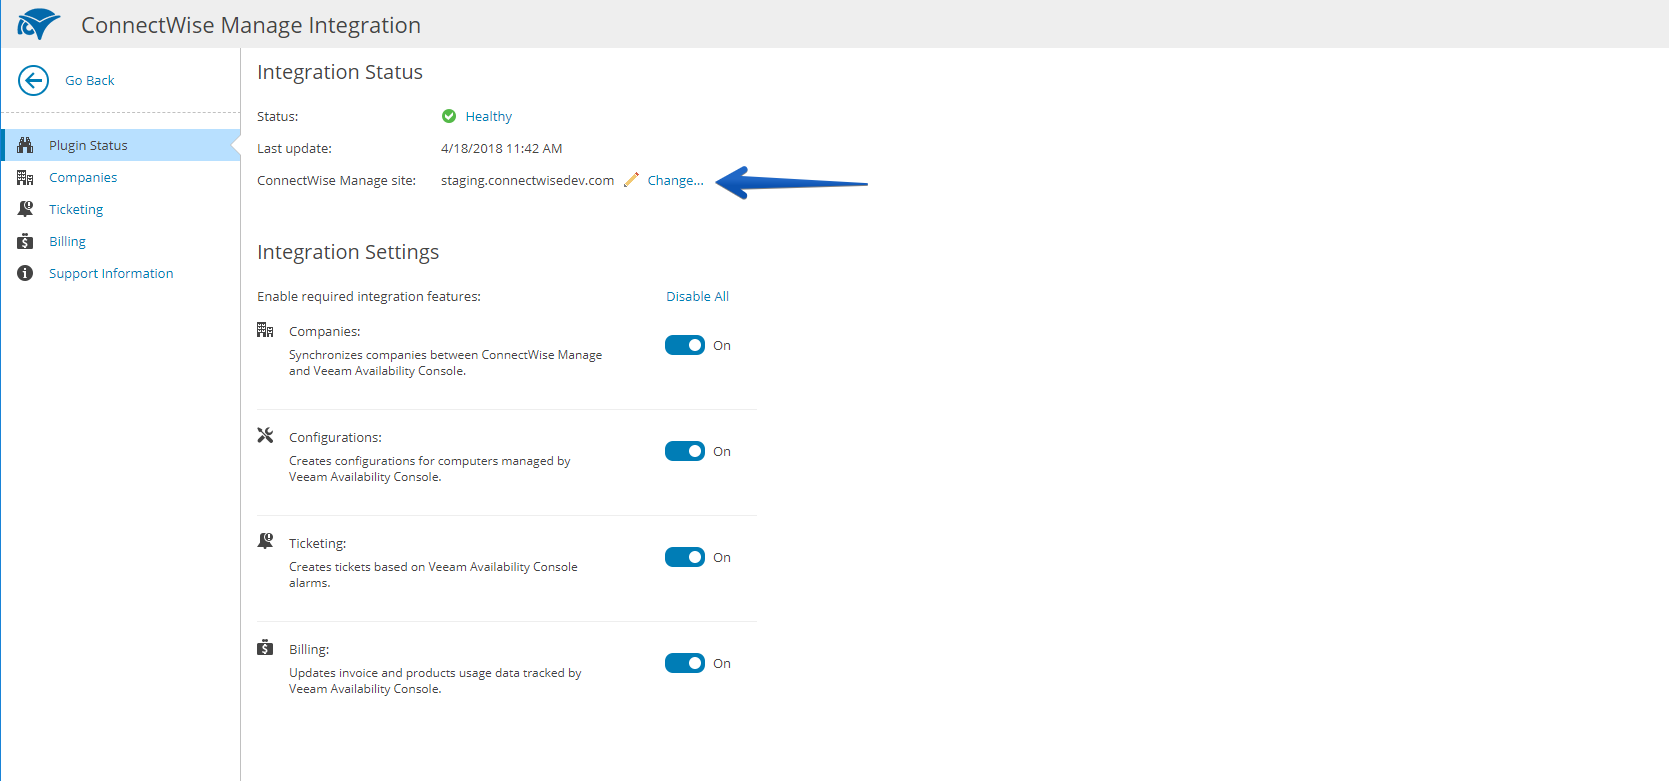The height and width of the screenshot is (781, 1669).
Task: Disable the Ticketing feature toggle
Action: 685,557
